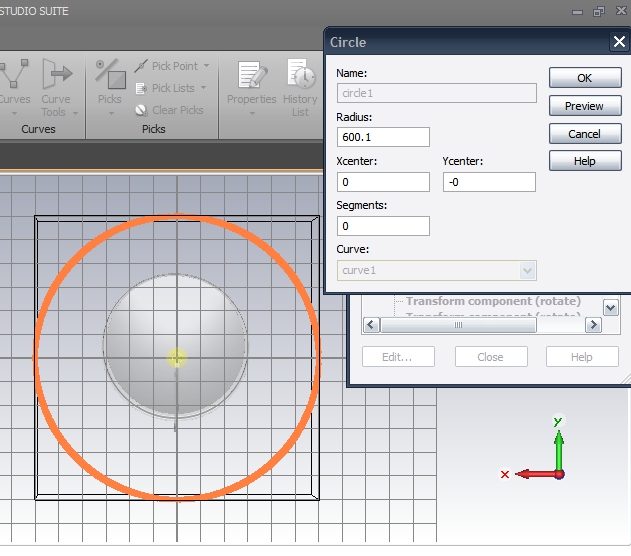This screenshot has height=556, width=631.
Task: Open the Curve Tools icon
Action: [56, 76]
